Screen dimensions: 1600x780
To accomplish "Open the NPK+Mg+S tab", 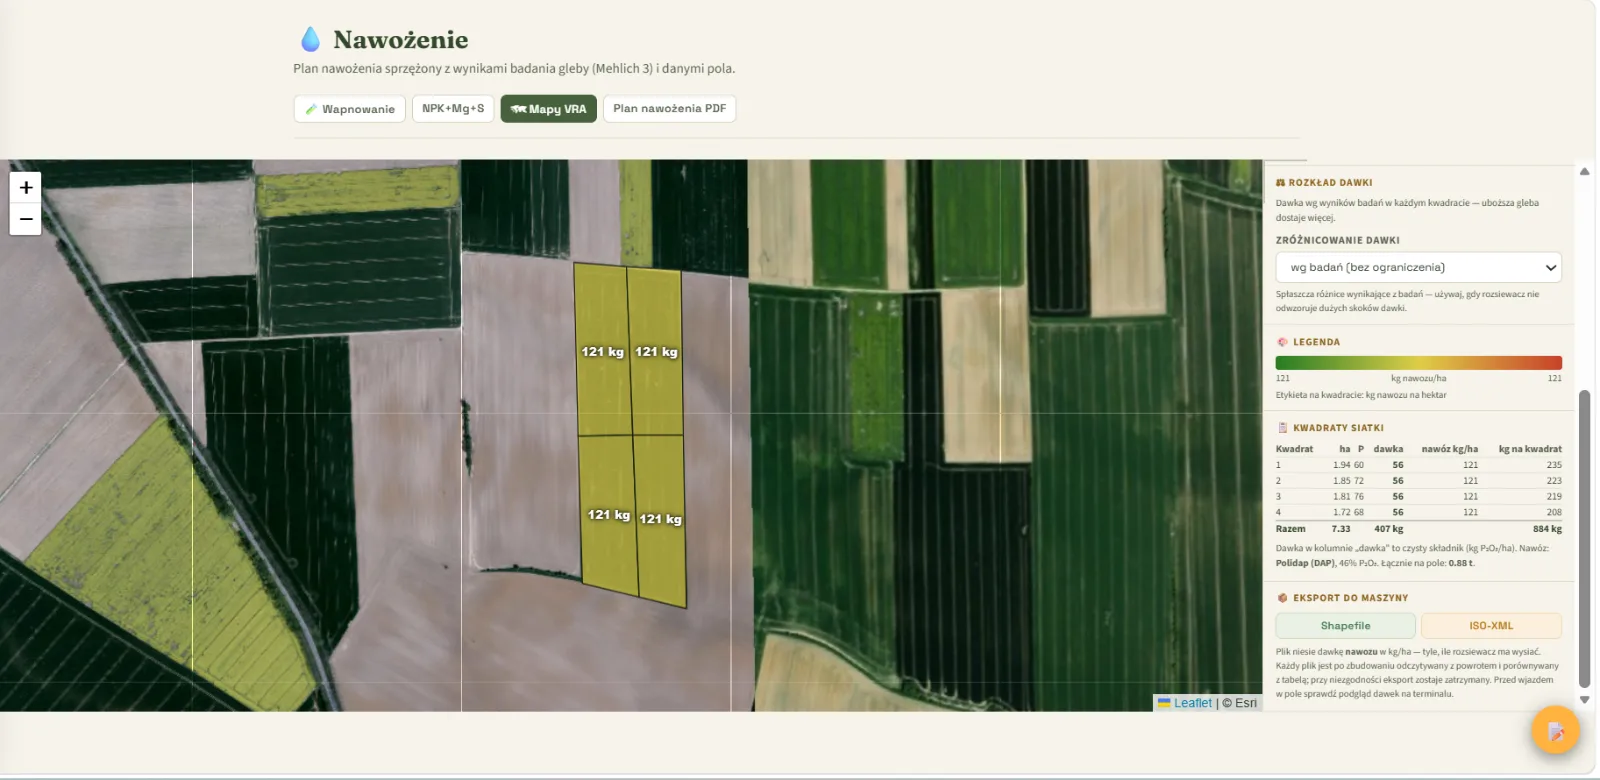I will tap(453, 108).
